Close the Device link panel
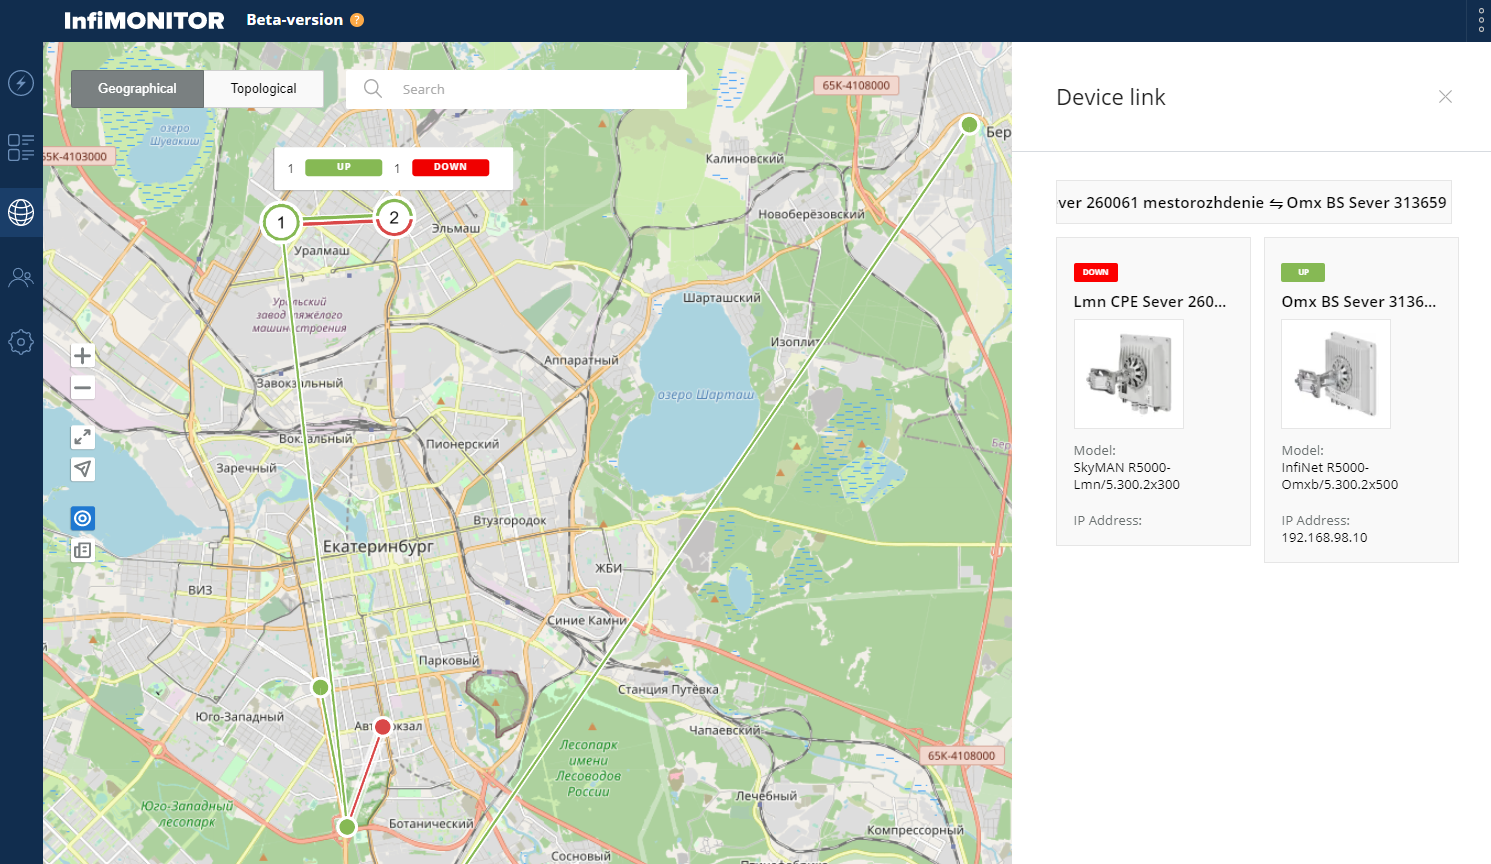 click(x=1445, y=97)
